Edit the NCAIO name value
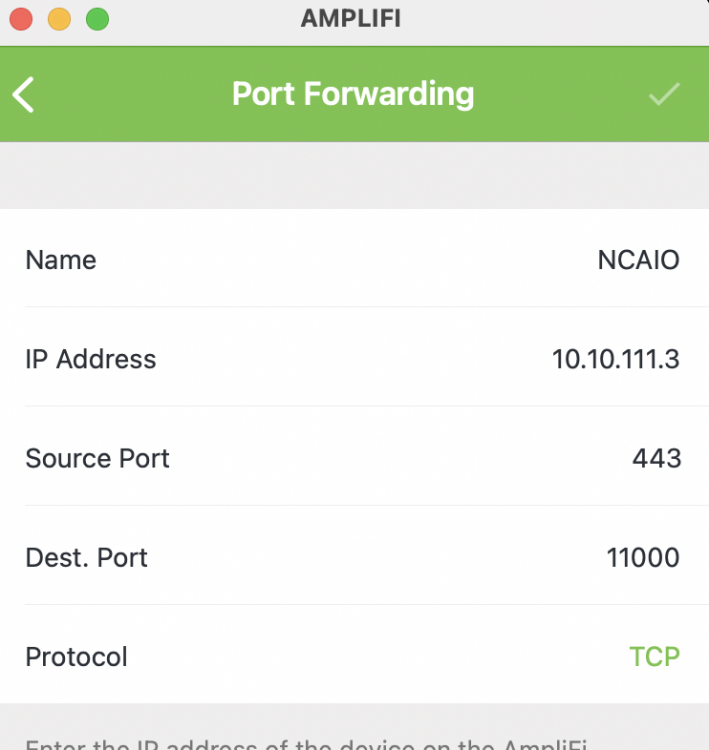The height and width of the screenshot is (750, 709). pos(638,260)
